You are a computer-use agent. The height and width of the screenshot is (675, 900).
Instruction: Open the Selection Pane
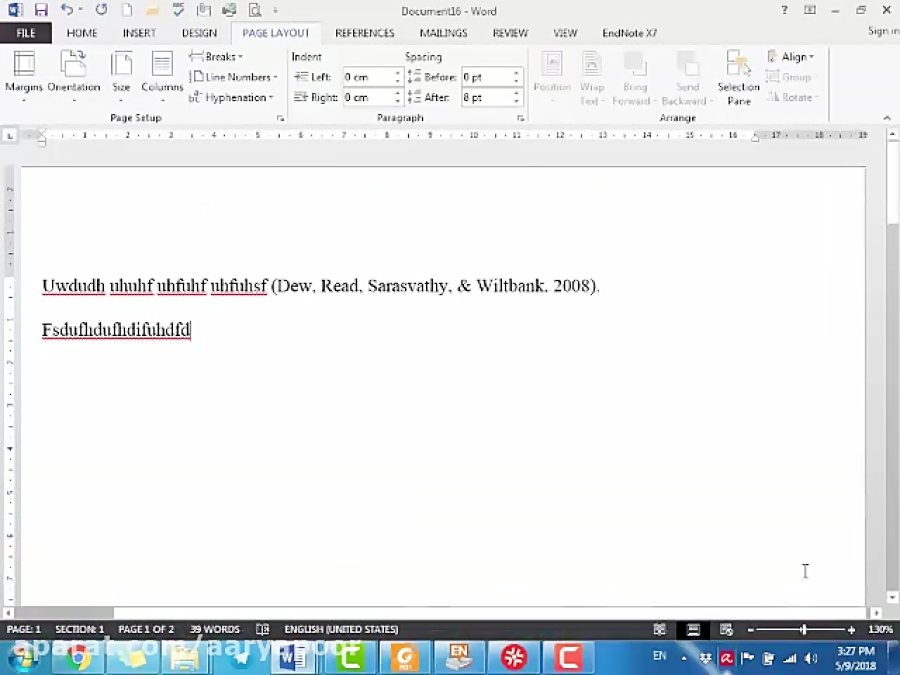point(739,78)
